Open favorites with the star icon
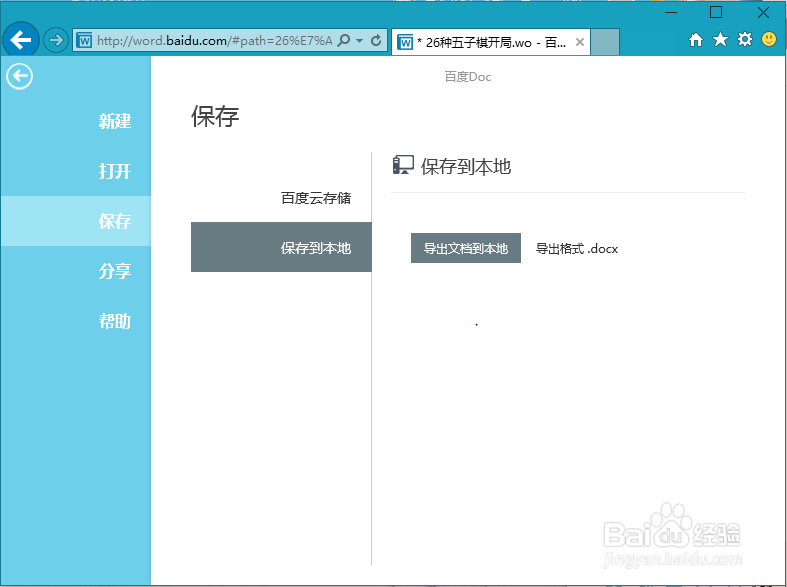Image resolution: width=787 pixels, height=587 pixels. click(x=720, y=39)
